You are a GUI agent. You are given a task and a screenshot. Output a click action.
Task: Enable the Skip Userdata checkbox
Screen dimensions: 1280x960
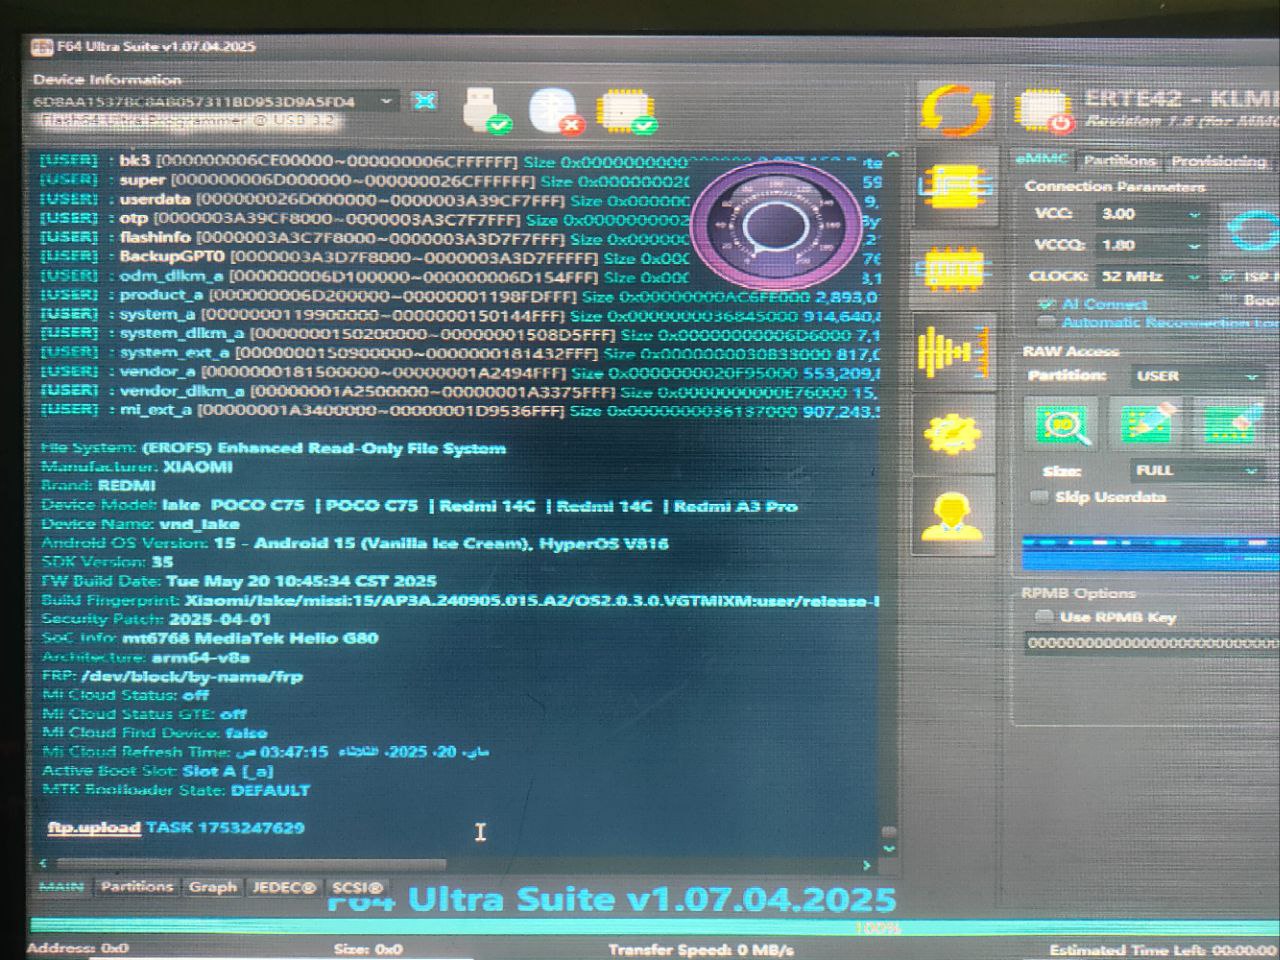pos(1040,497)
